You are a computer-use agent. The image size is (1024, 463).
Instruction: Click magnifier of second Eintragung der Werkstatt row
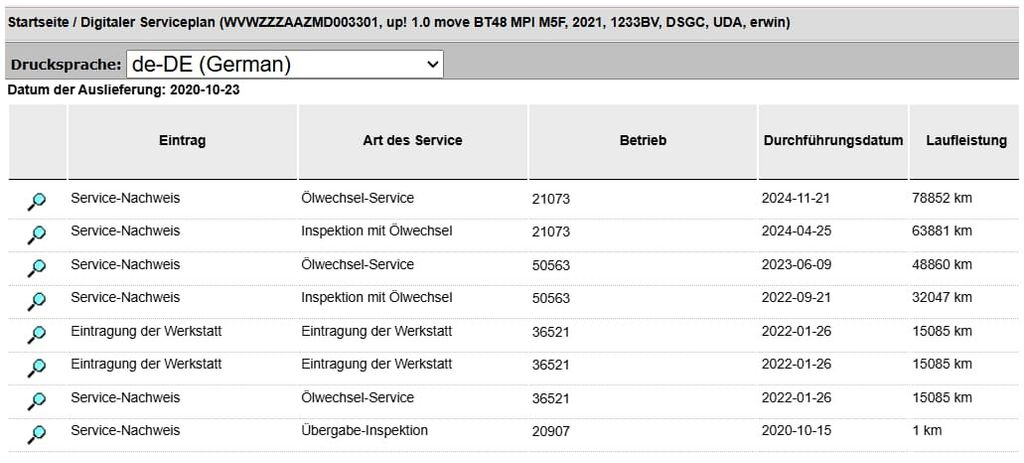pos(36,367)
